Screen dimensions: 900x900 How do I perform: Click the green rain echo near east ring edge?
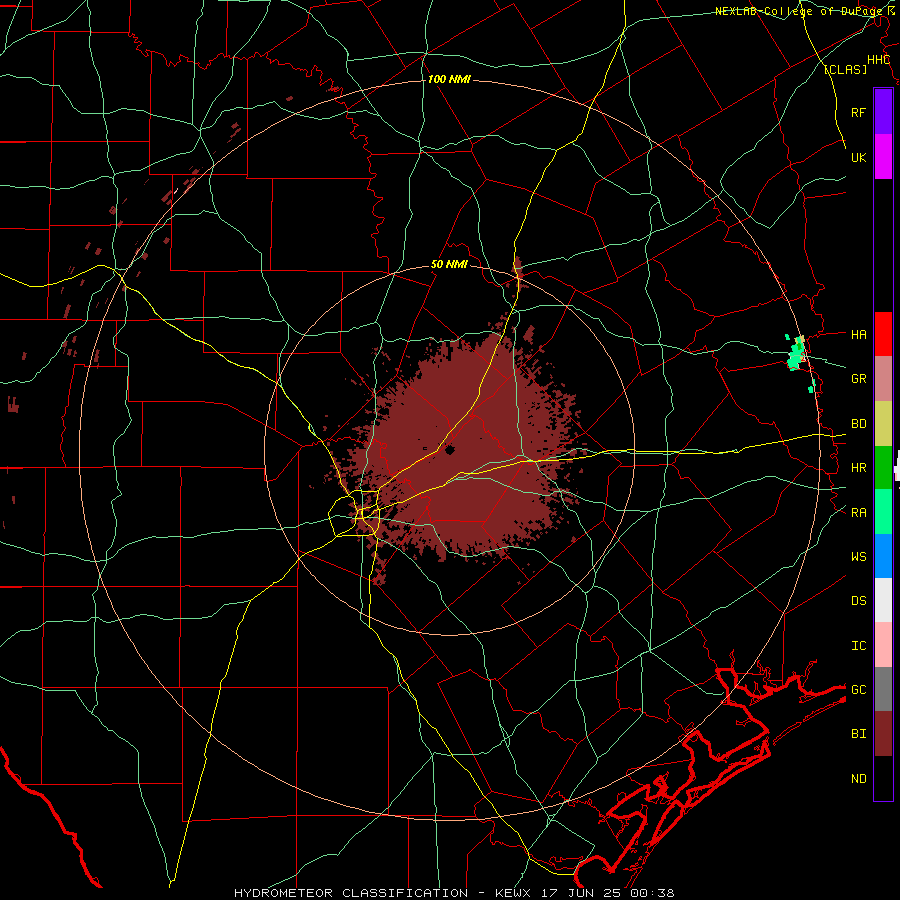point(797,353)
